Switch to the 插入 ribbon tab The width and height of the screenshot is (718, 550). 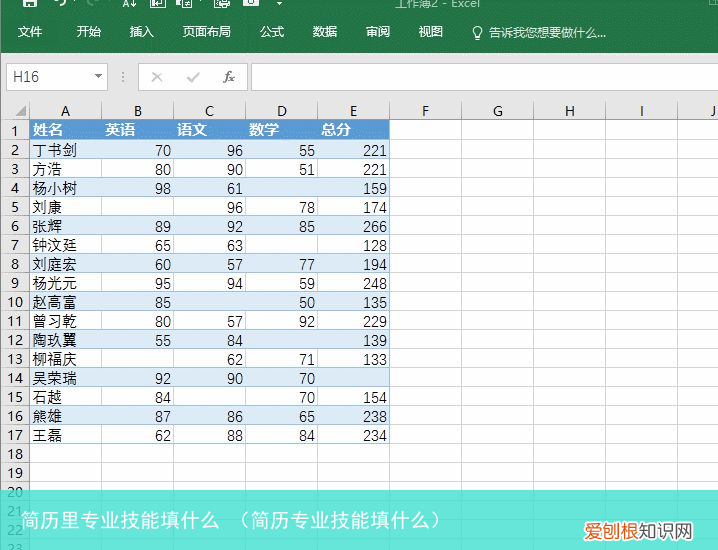141,32
